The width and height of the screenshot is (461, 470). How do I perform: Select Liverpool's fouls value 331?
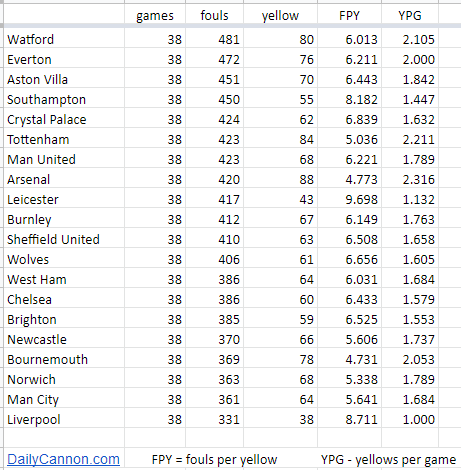click(x=214, y=419)
